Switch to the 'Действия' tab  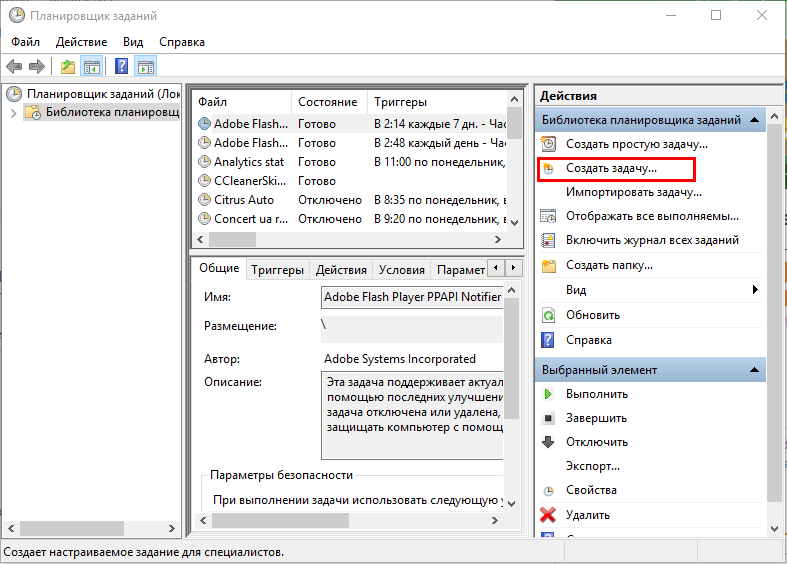pos(341,270)
